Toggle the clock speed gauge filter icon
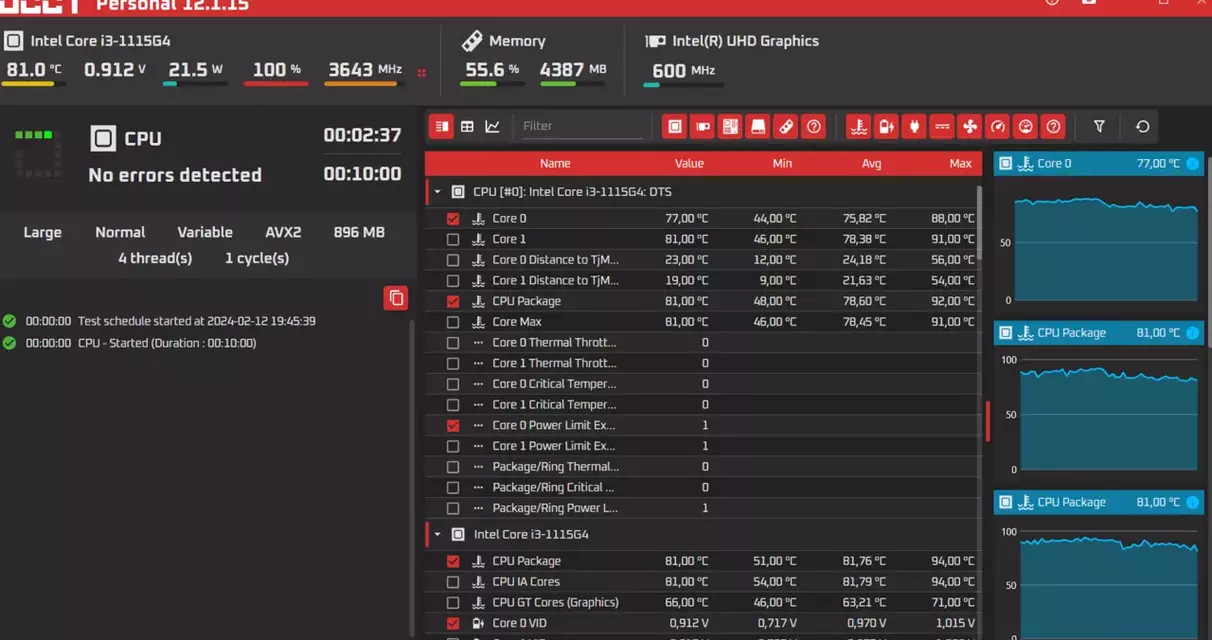 [997, 126]
